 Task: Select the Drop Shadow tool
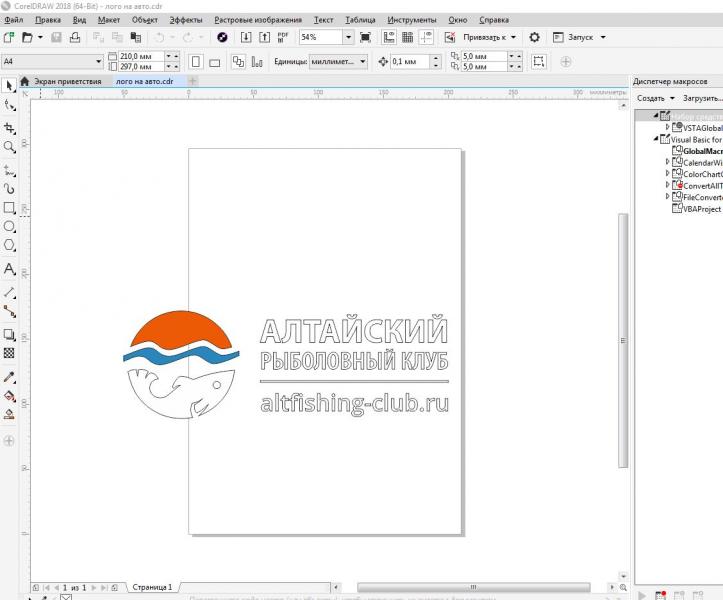tap(9, 334)
